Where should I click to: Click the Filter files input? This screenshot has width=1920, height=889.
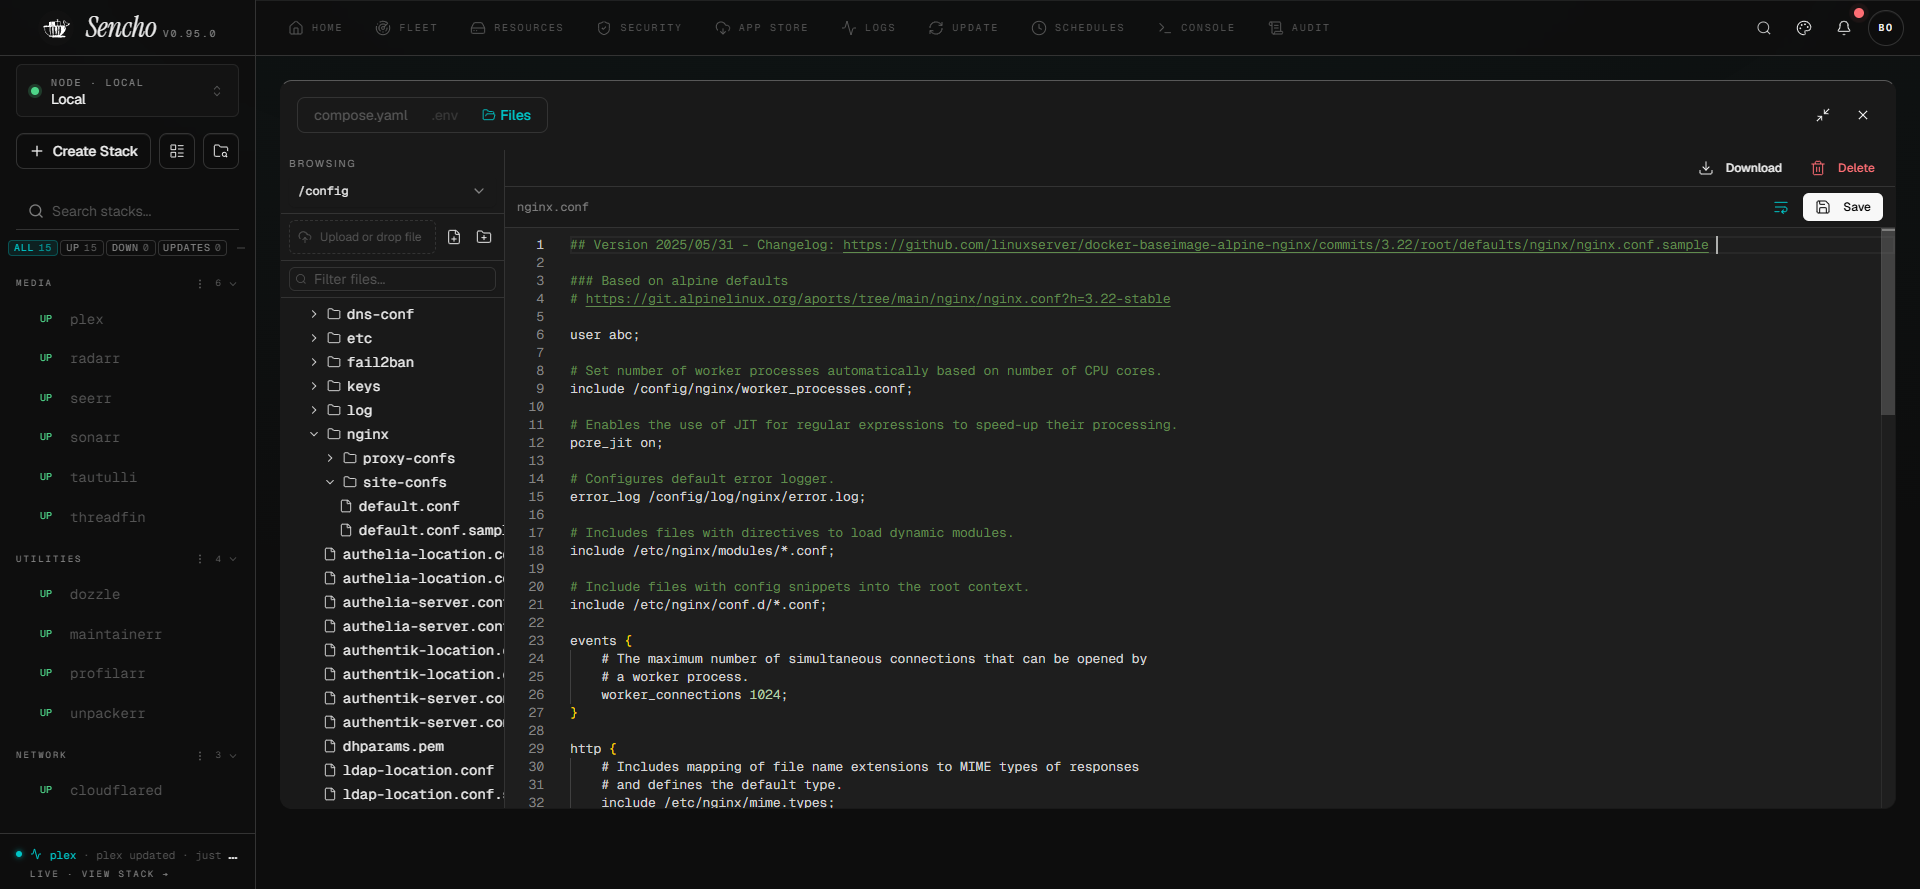click(x=392, y=279)
